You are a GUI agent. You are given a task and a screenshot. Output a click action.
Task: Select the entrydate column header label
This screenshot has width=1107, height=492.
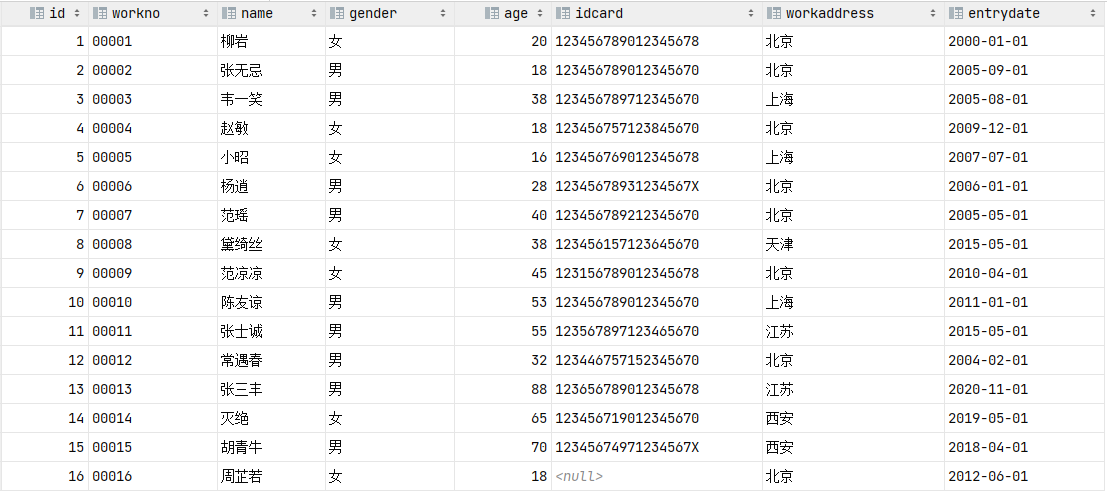[1004, 13]
